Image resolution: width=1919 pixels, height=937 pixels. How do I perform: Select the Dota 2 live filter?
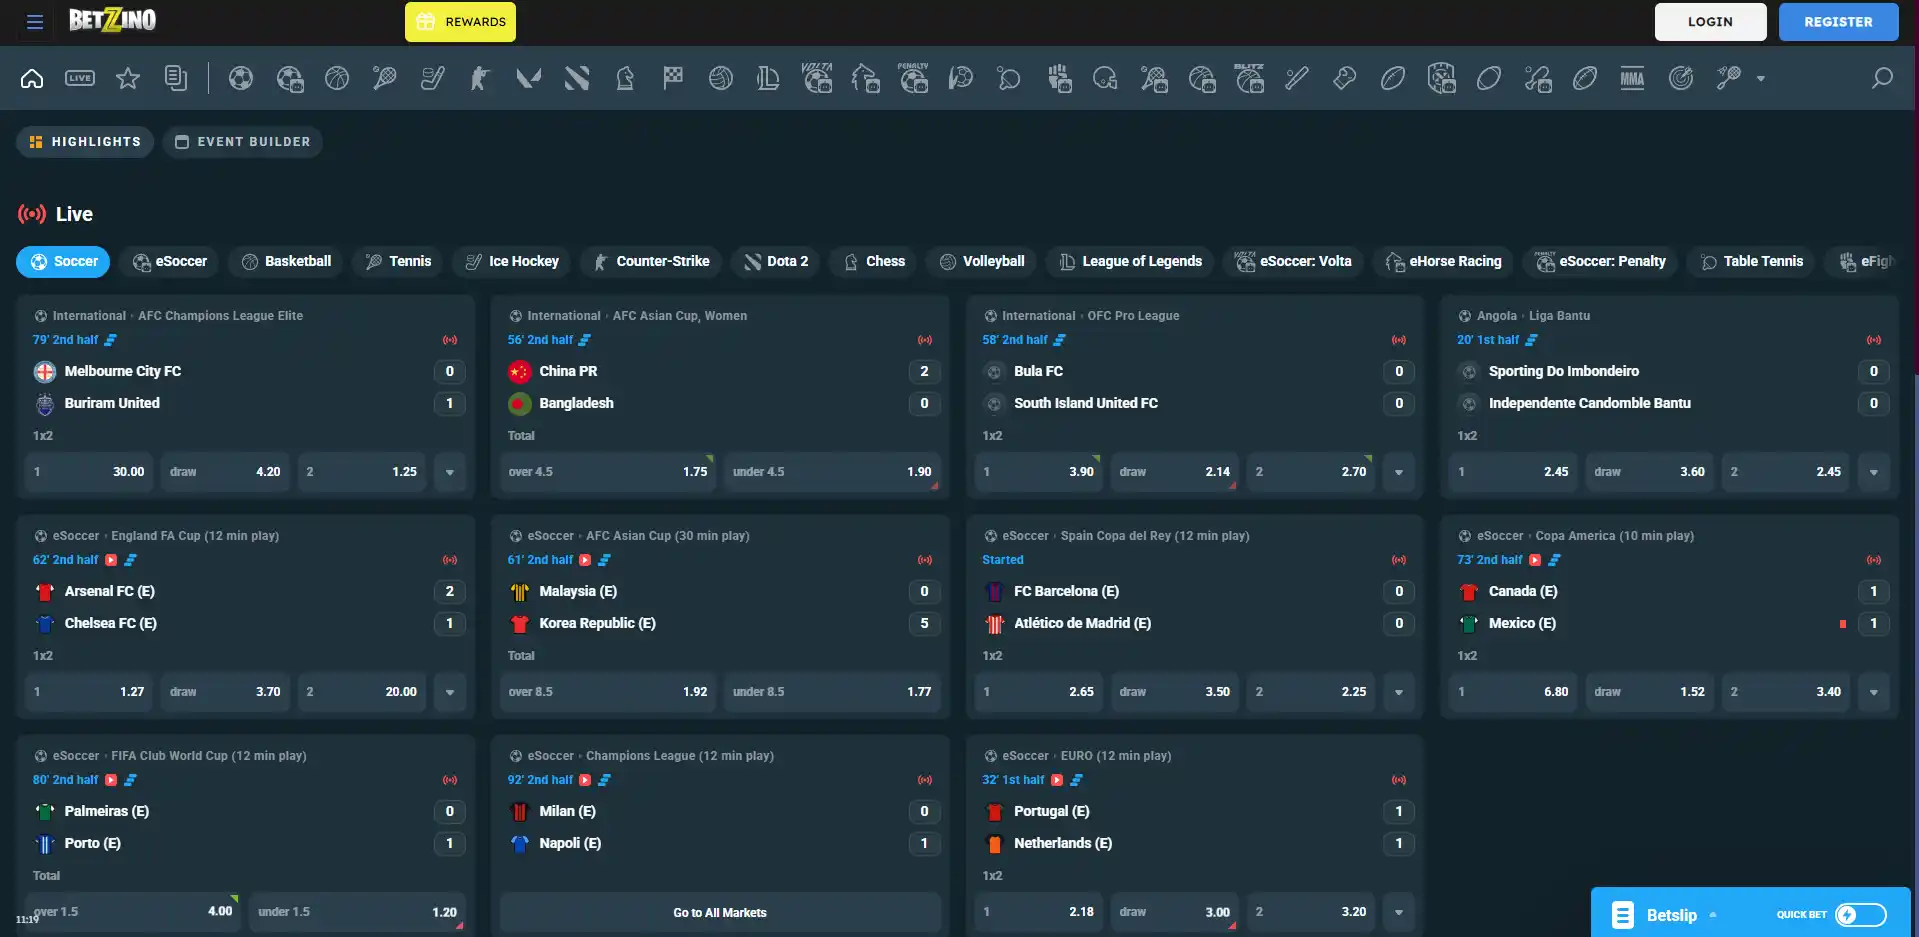pos(776,262)
